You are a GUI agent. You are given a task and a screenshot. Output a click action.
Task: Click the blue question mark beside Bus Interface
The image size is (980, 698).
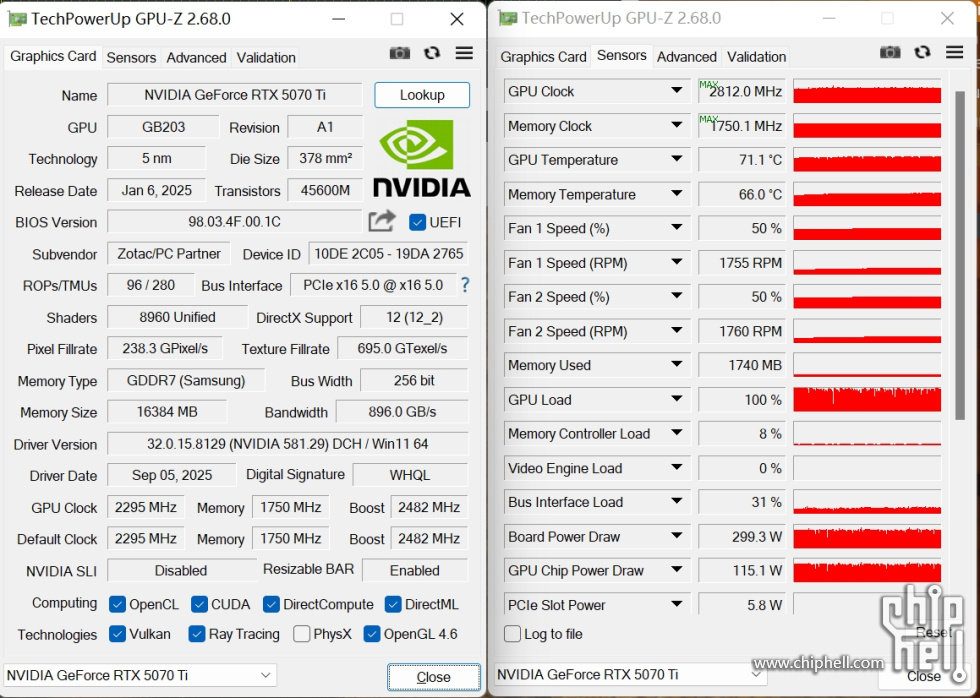point(465,285)
